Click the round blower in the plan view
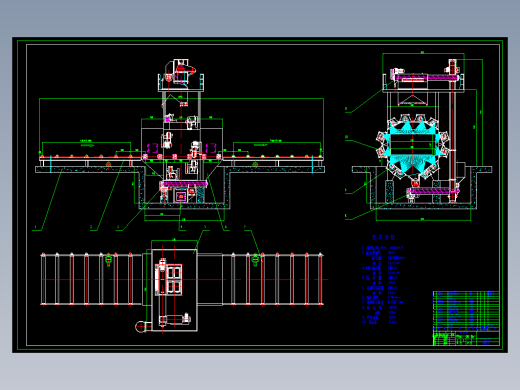 coord(140,326)
